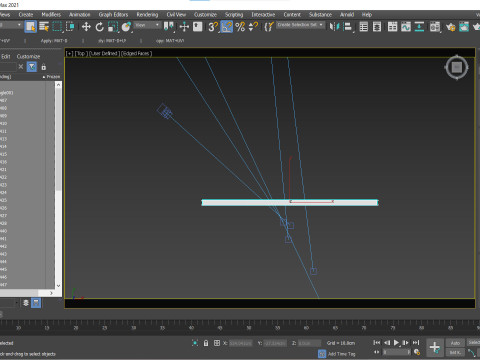480x360 pixels.
Task: Choose the Rectangular Selection Region tool
Action: (57, 27)
